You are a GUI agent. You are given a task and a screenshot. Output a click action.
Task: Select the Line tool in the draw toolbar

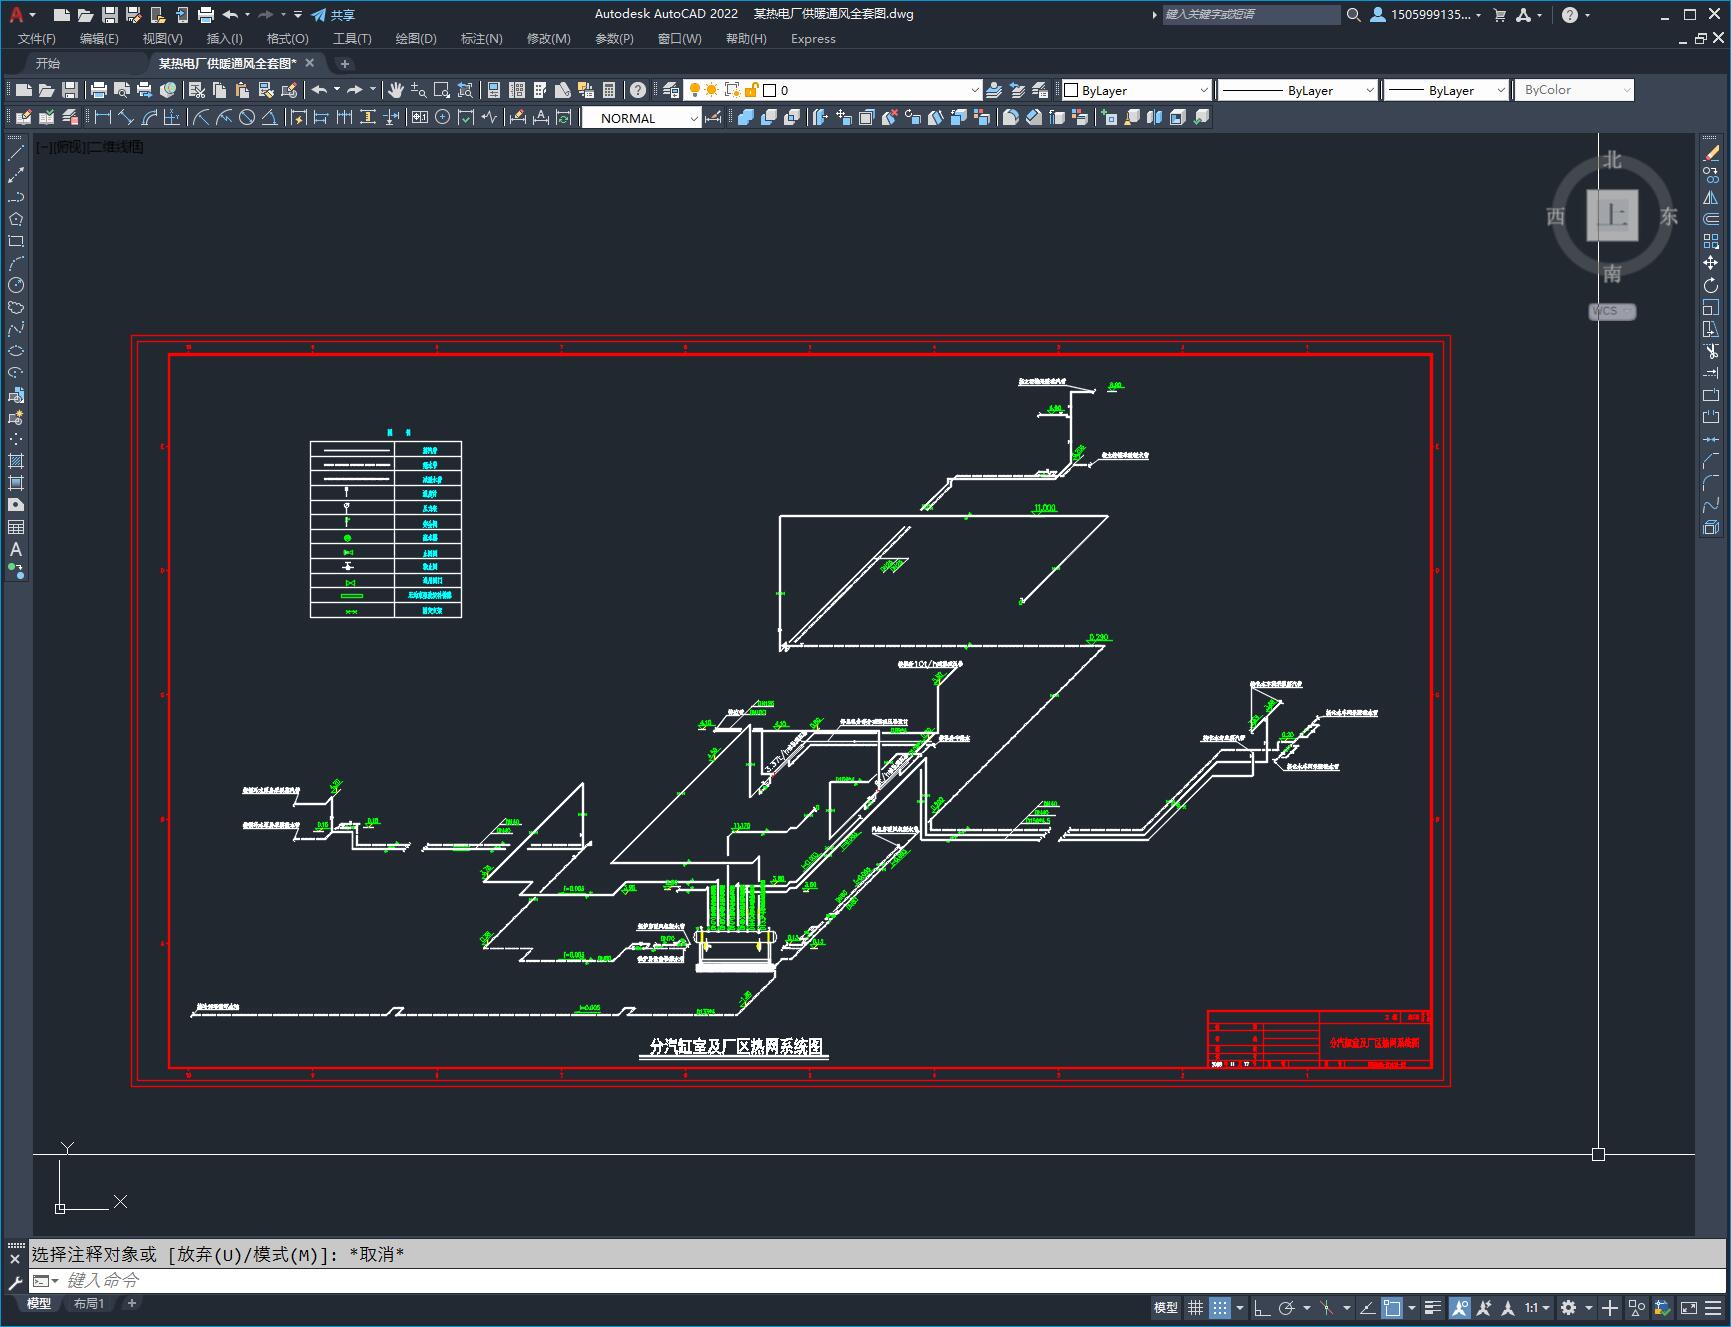point(16,153)
